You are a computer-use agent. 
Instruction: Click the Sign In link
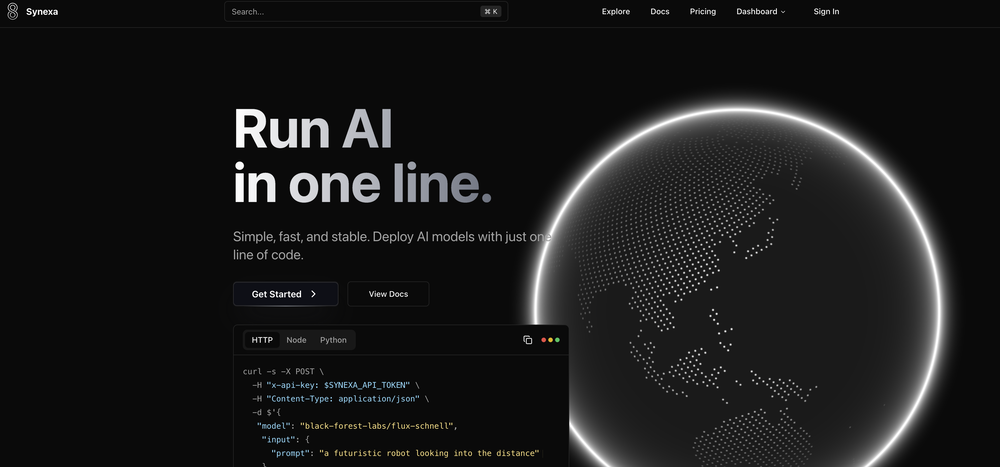pos(826,12)
